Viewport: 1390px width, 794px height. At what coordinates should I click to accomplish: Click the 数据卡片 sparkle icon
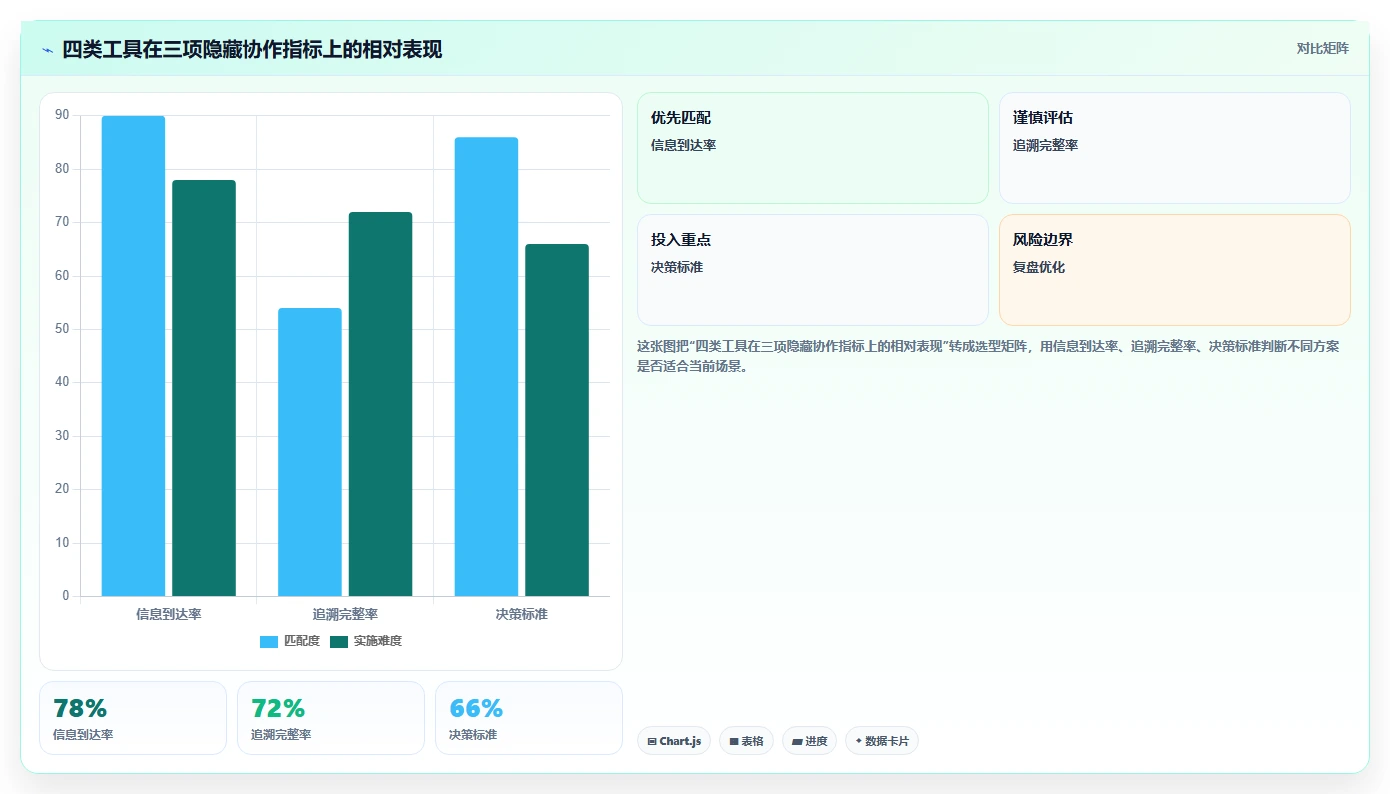click(858, 741)
